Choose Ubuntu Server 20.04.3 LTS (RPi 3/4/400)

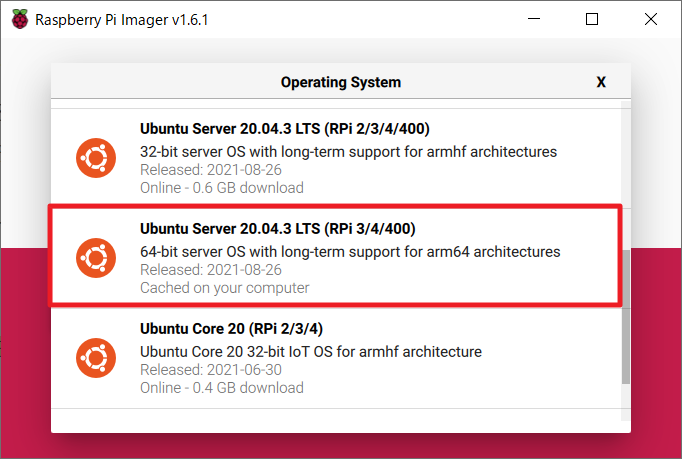[x=277, y=228]
